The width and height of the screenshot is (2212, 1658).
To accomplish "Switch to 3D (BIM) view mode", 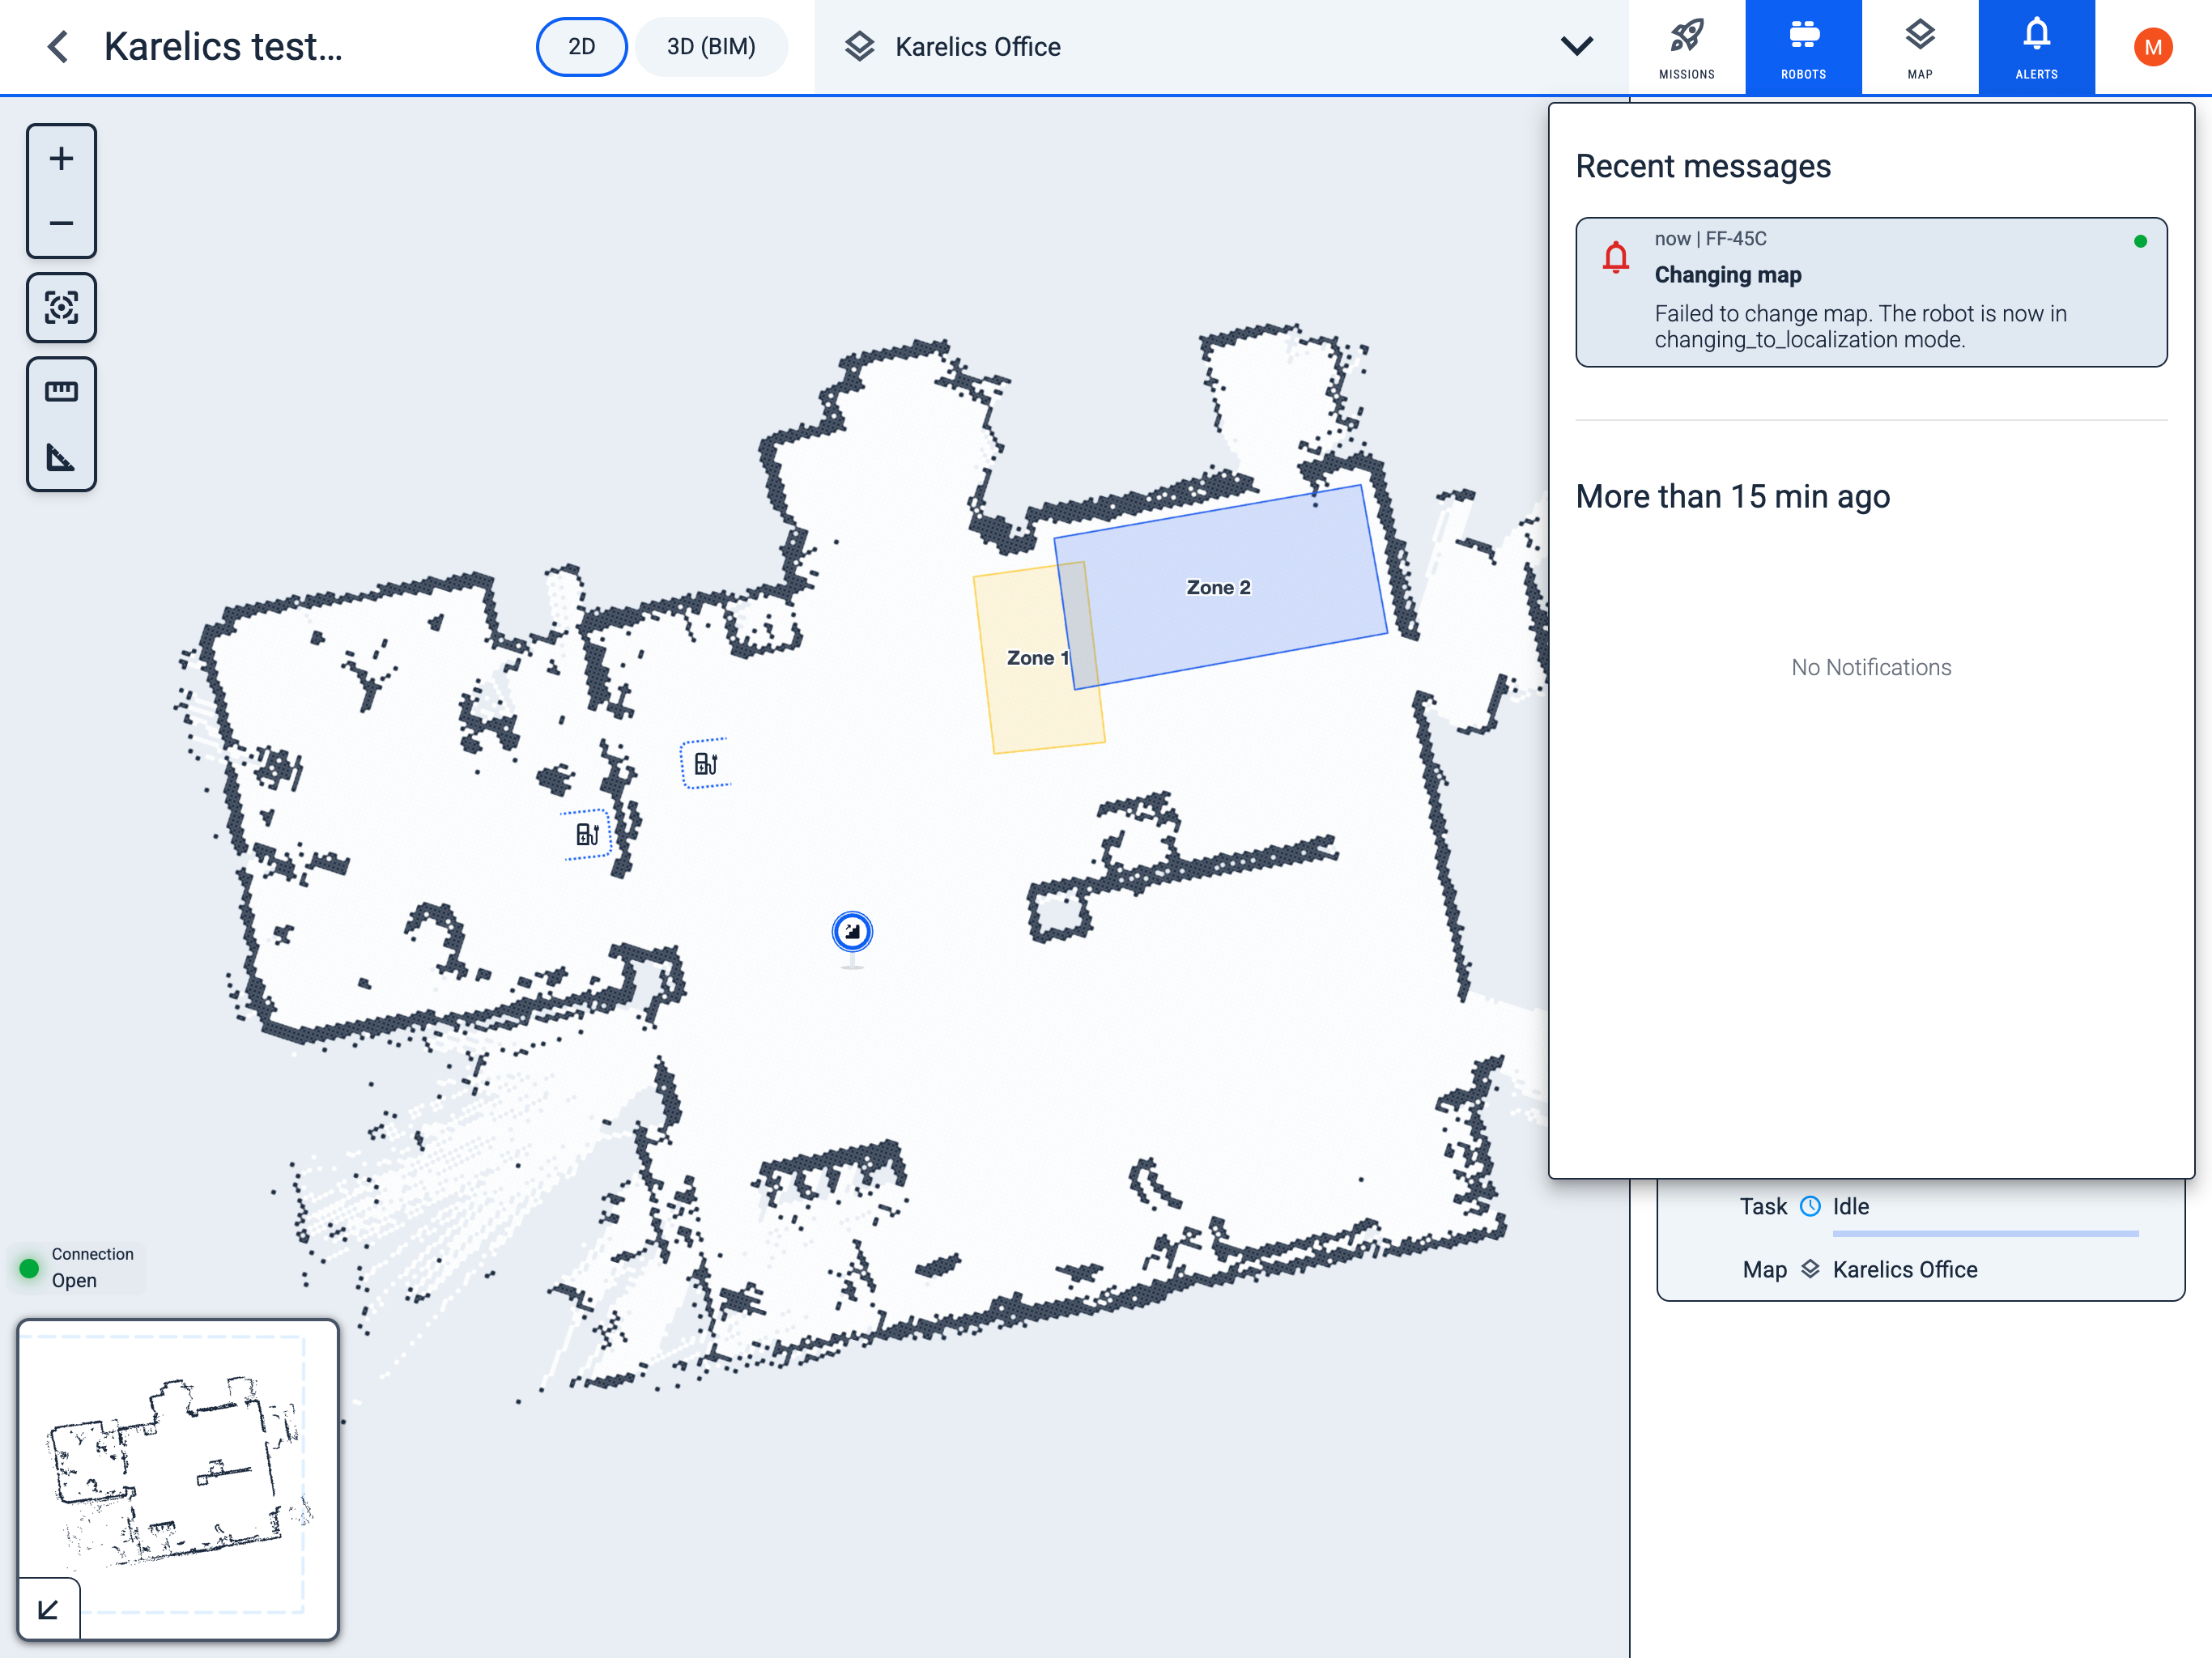I will point(711,46).
